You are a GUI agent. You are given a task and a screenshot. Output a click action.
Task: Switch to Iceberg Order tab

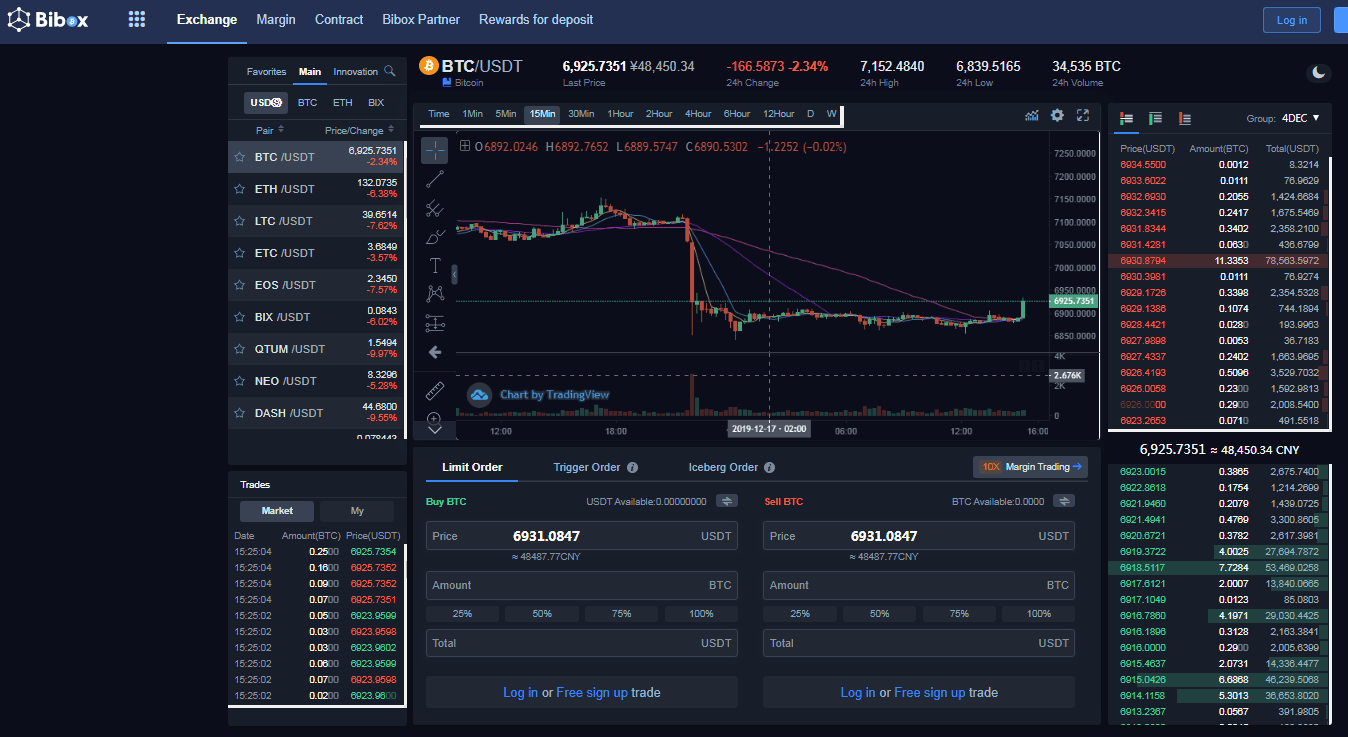click(723, 467)
